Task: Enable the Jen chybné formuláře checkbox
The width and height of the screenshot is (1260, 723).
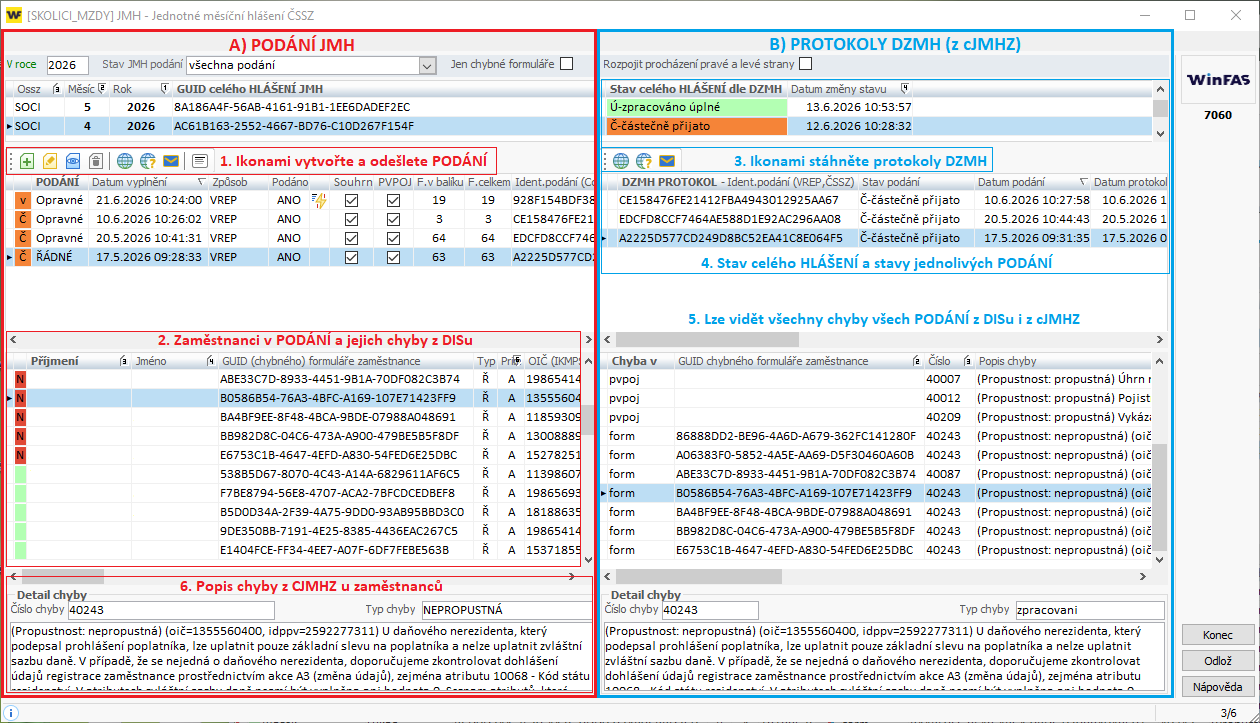Action: (x=567, y=64)
